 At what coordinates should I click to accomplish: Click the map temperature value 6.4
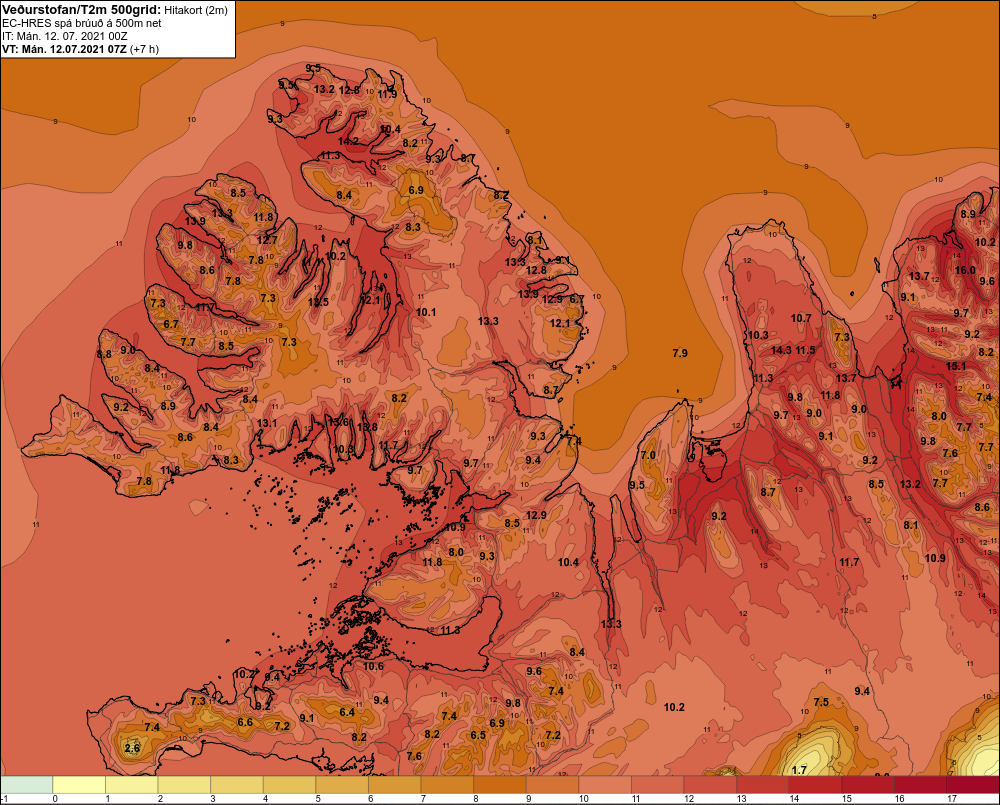(347, 712)
